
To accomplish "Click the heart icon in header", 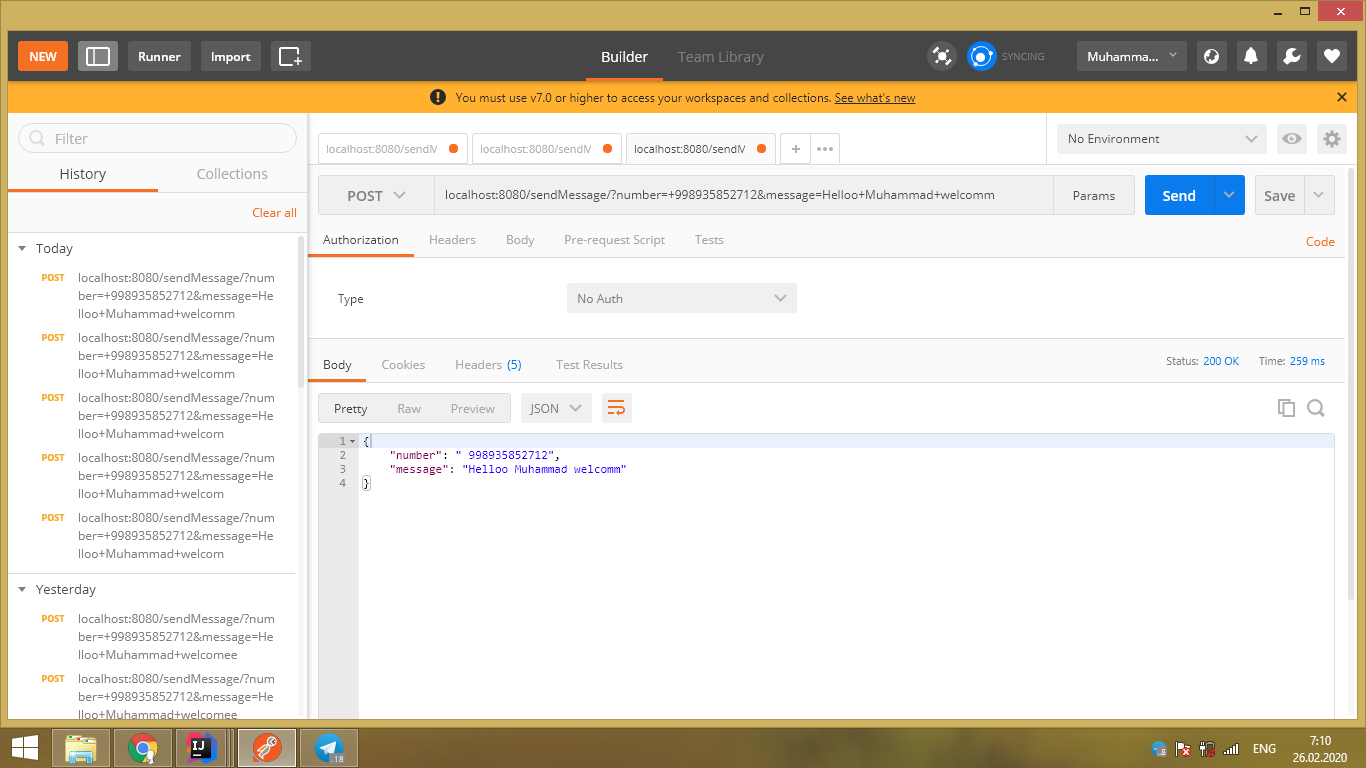I will pyautogui.click(x=1331, y=56).
